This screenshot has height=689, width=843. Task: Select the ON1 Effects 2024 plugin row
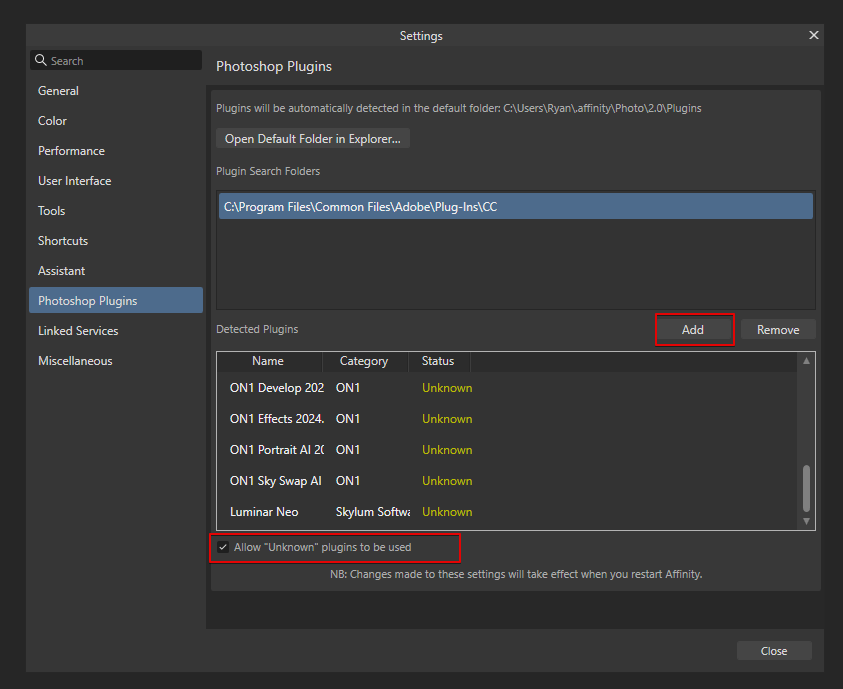(x=507, y=419)
